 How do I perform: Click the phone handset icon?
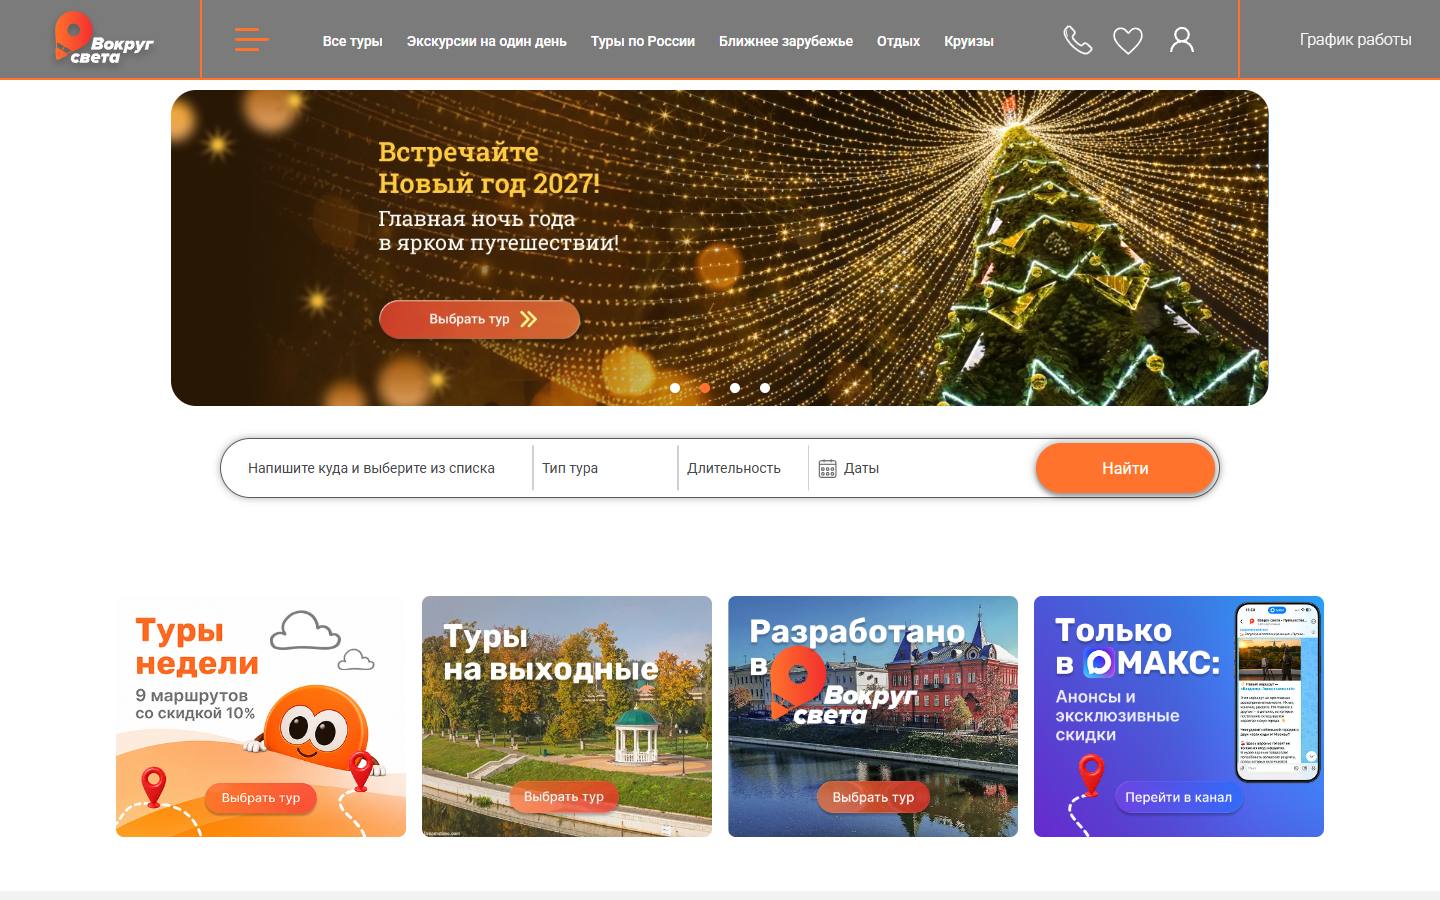click(1077, 40)
